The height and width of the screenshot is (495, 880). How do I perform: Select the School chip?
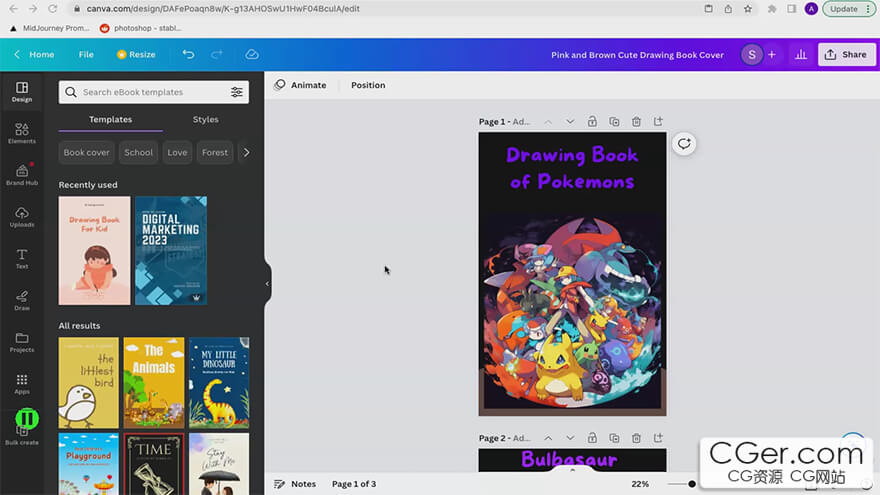(139, 152)
